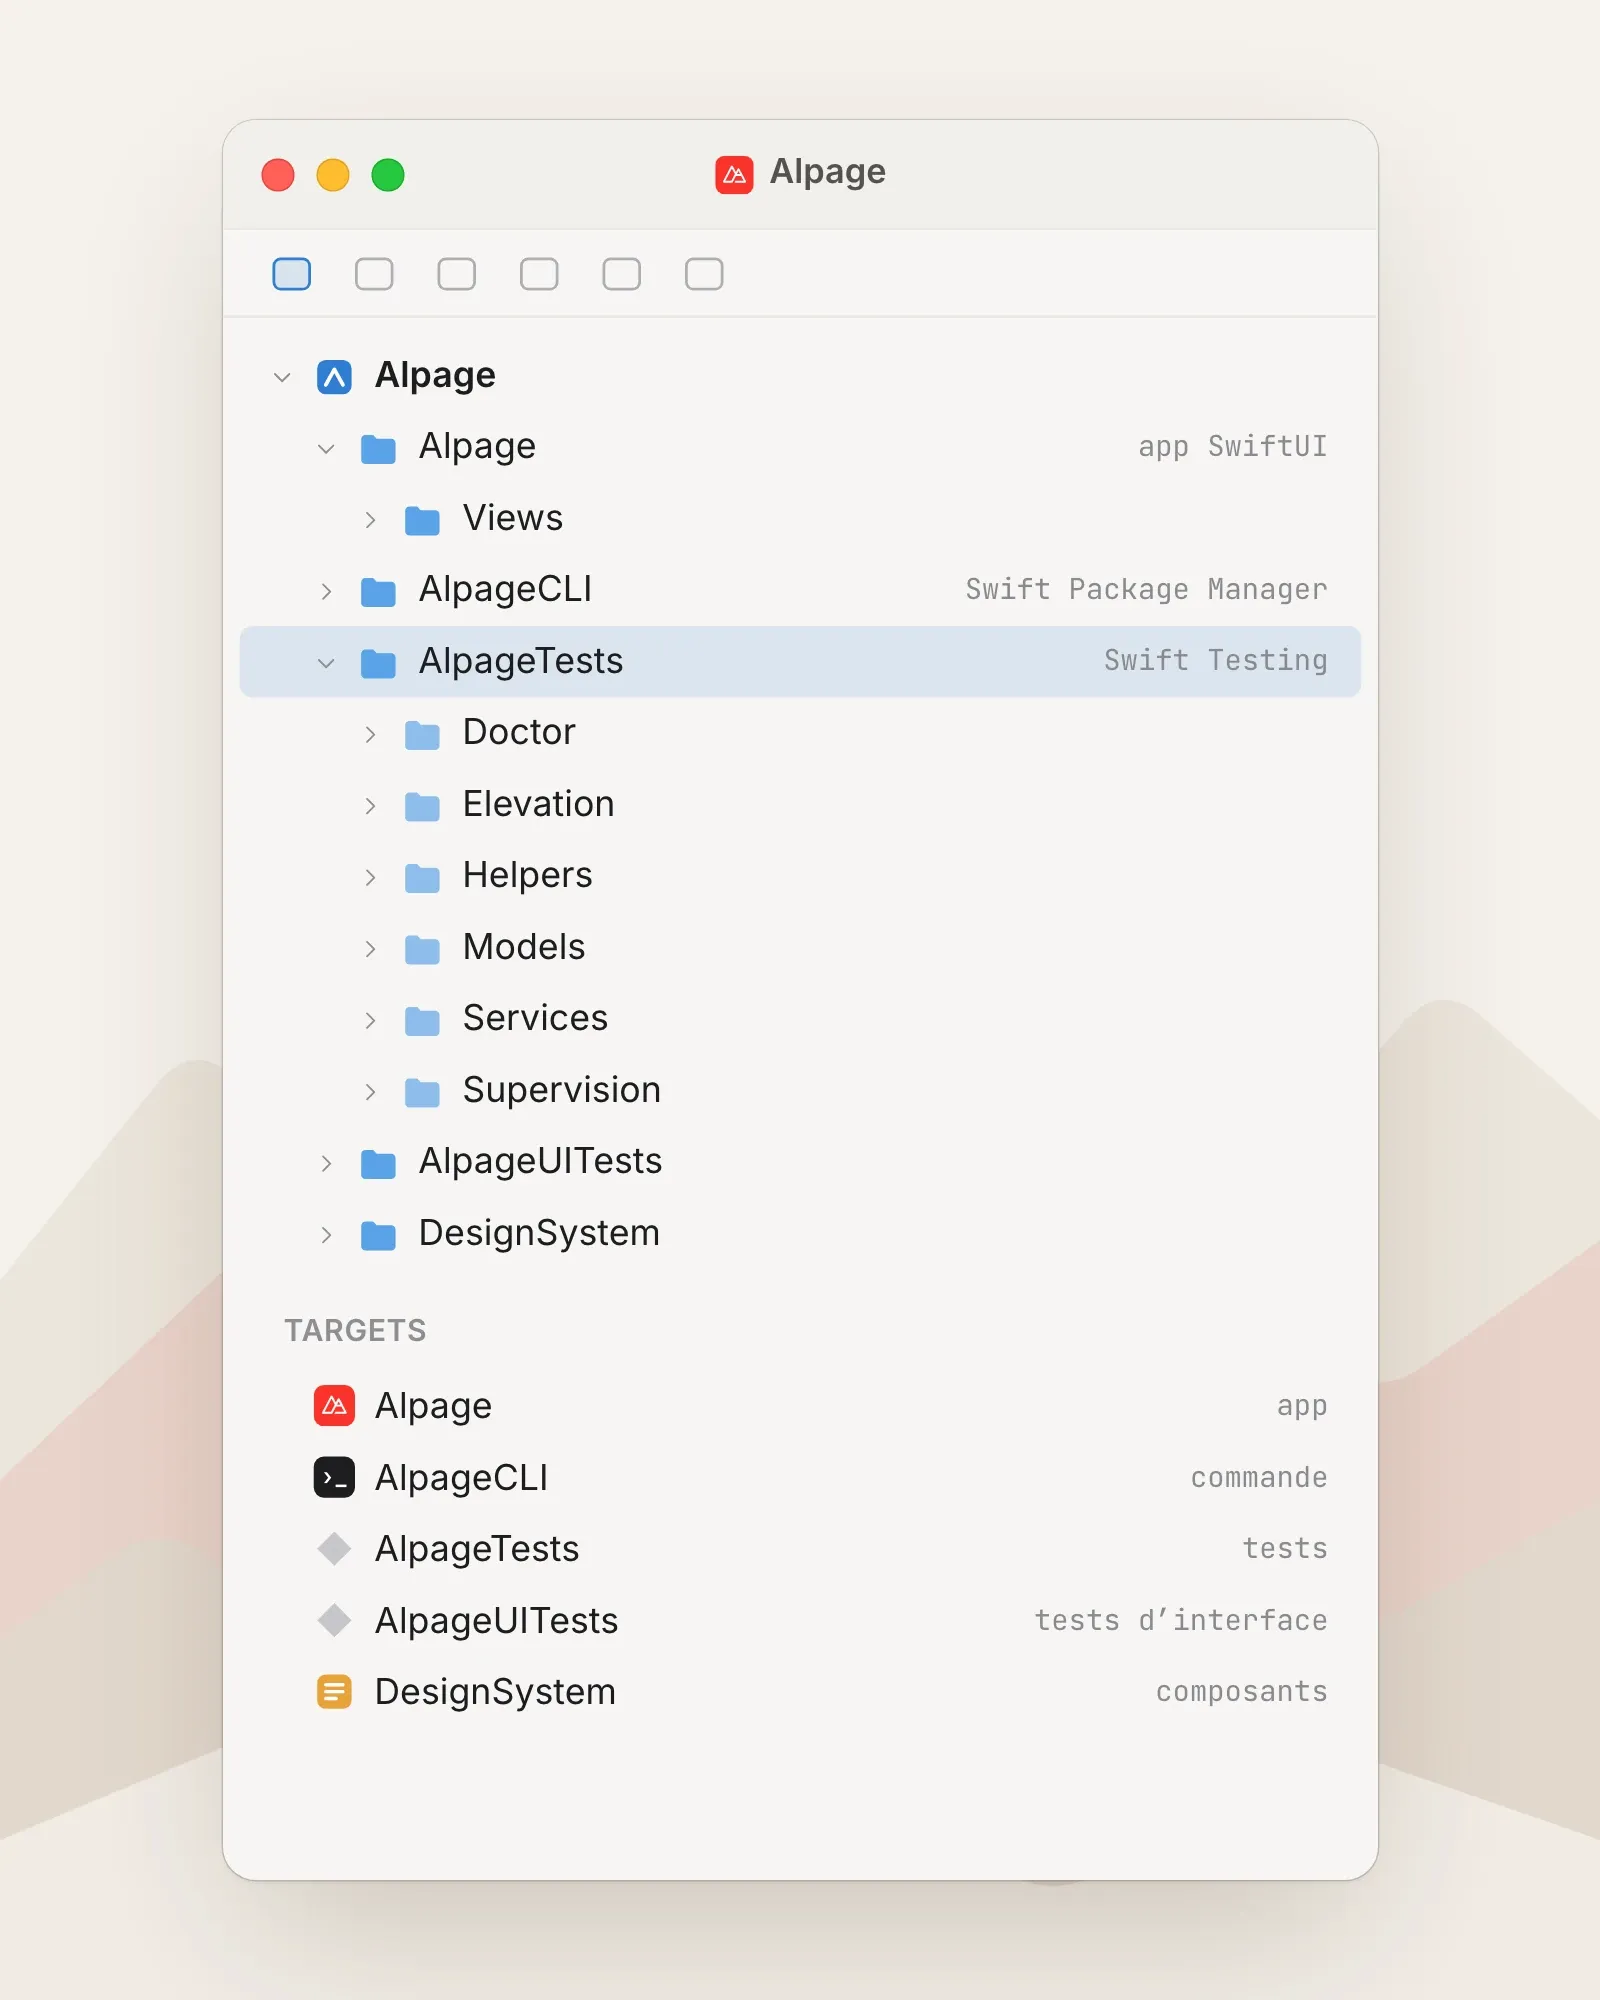Click the diamond icon of the AlpageUITests target
1600x2000 pixels.
[x=334, y=1620]
